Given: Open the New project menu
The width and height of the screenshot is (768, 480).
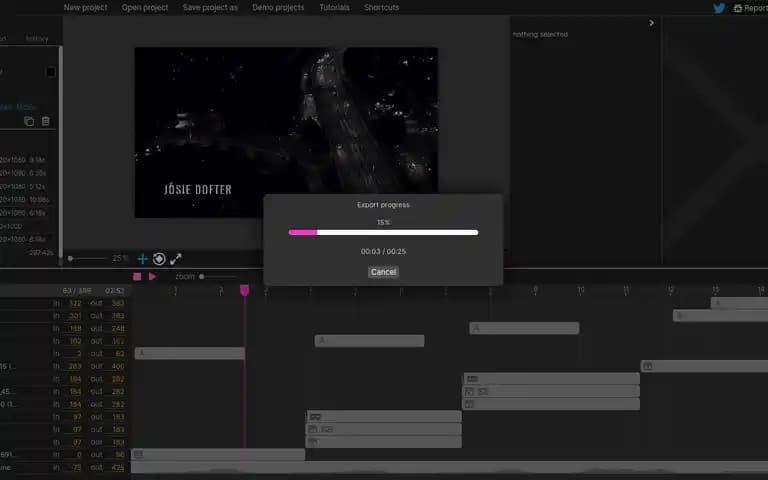Looking at the screenshot, I should pyautogui.click(x=85, y=7).
